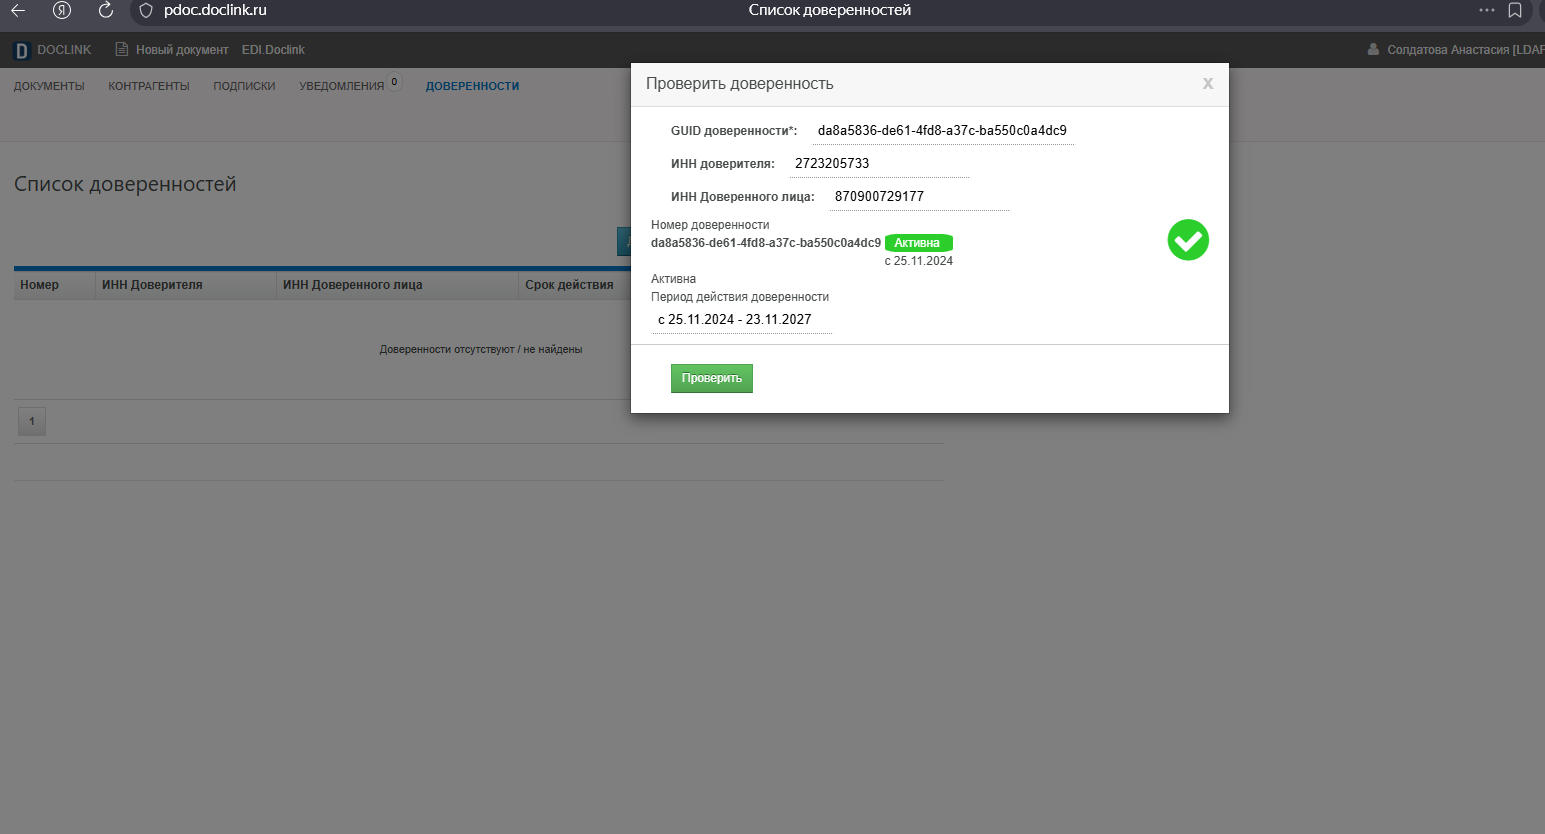Reload the page with the refresh icon
1545x834 pixels.
point(106,11)
